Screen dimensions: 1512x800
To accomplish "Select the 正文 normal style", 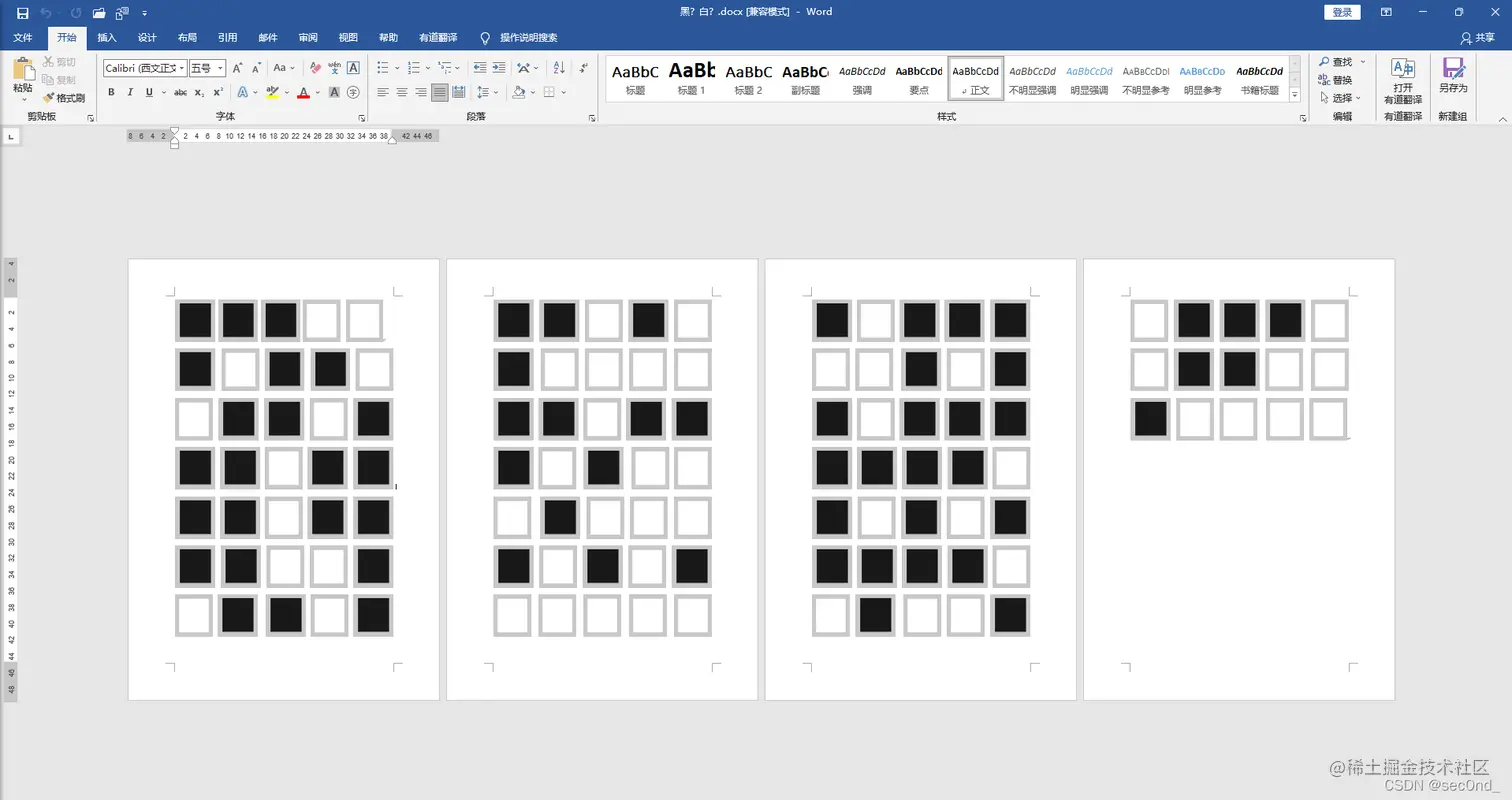I will point(975,79).
